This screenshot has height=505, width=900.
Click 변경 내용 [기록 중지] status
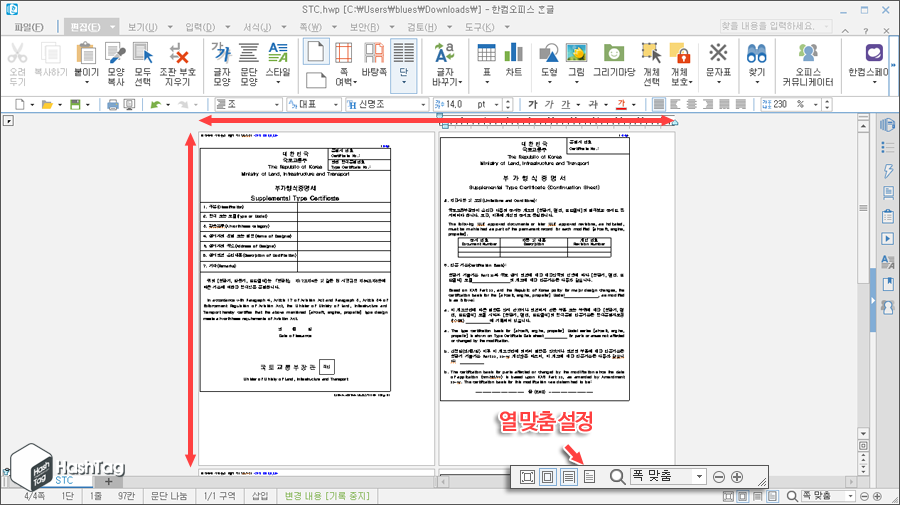pos(327,496)
